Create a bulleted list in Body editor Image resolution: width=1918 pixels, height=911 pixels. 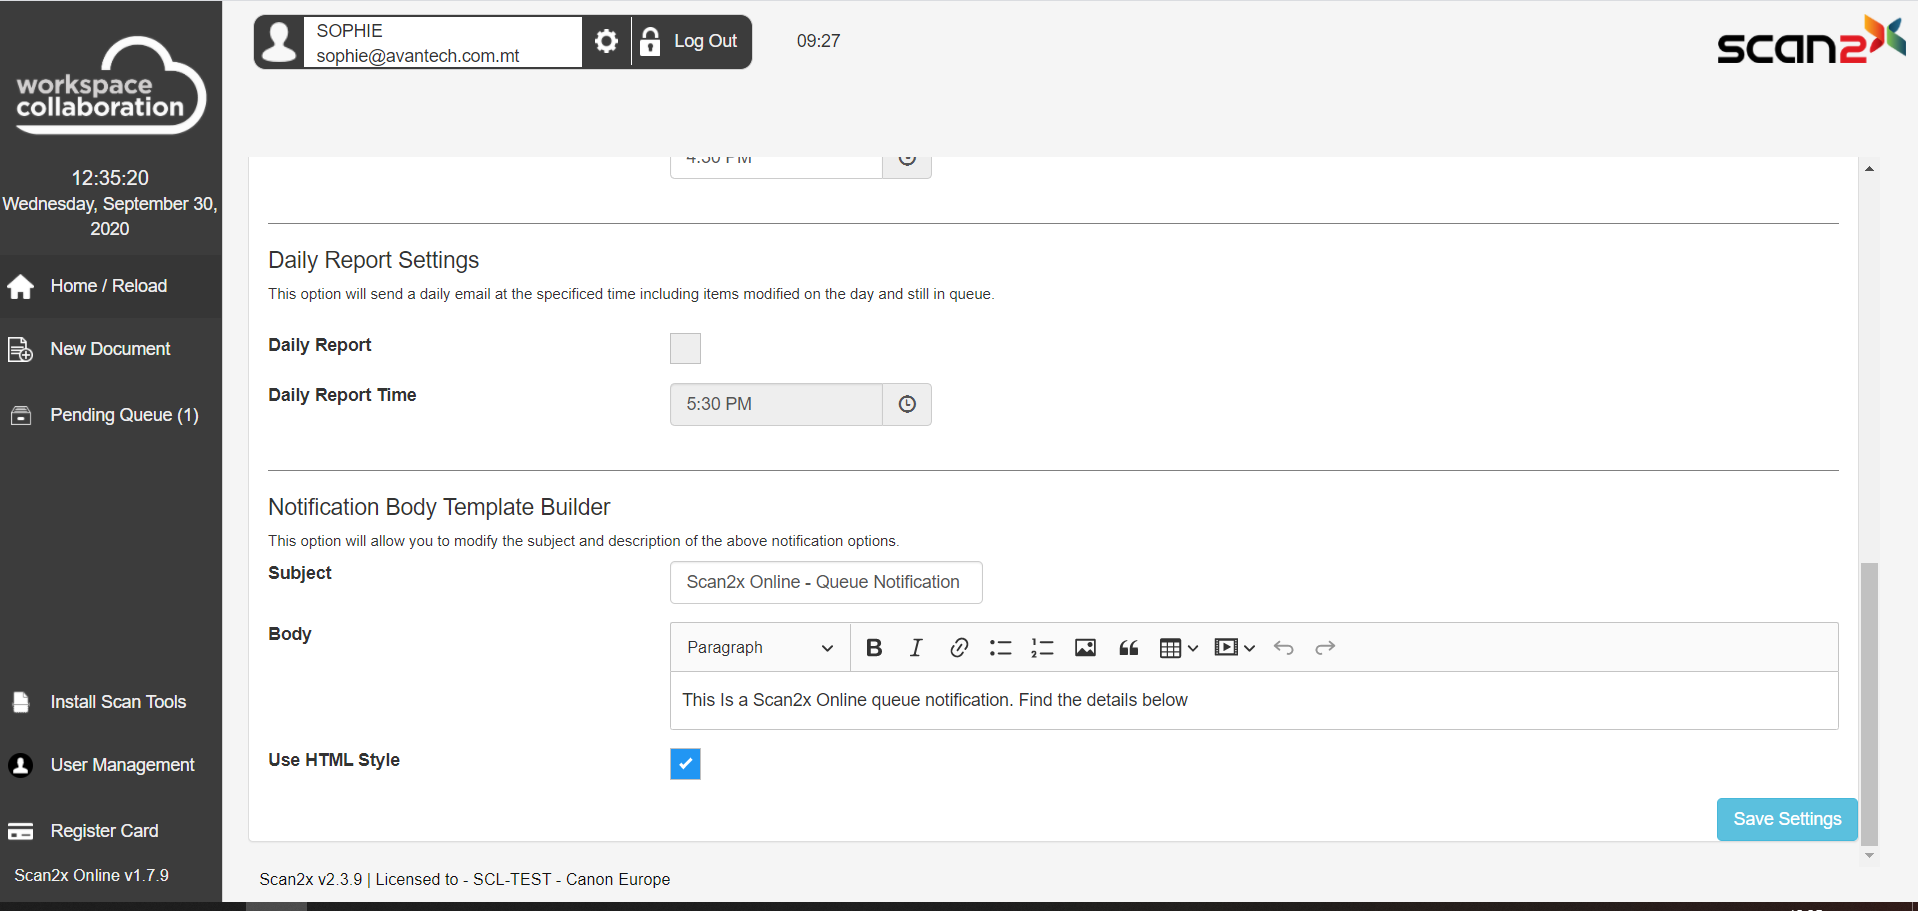click(1000, 648)
